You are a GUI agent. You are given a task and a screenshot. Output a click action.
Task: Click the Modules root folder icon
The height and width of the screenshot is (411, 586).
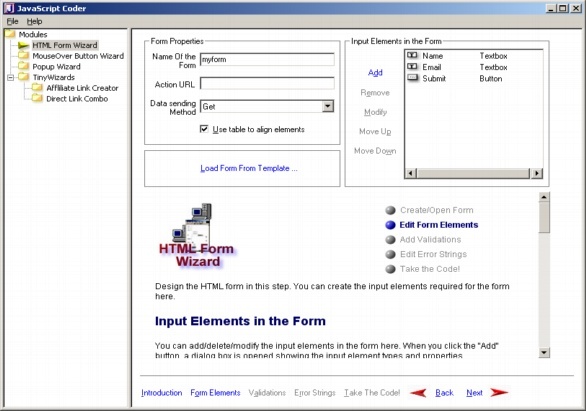pos(10,34)
